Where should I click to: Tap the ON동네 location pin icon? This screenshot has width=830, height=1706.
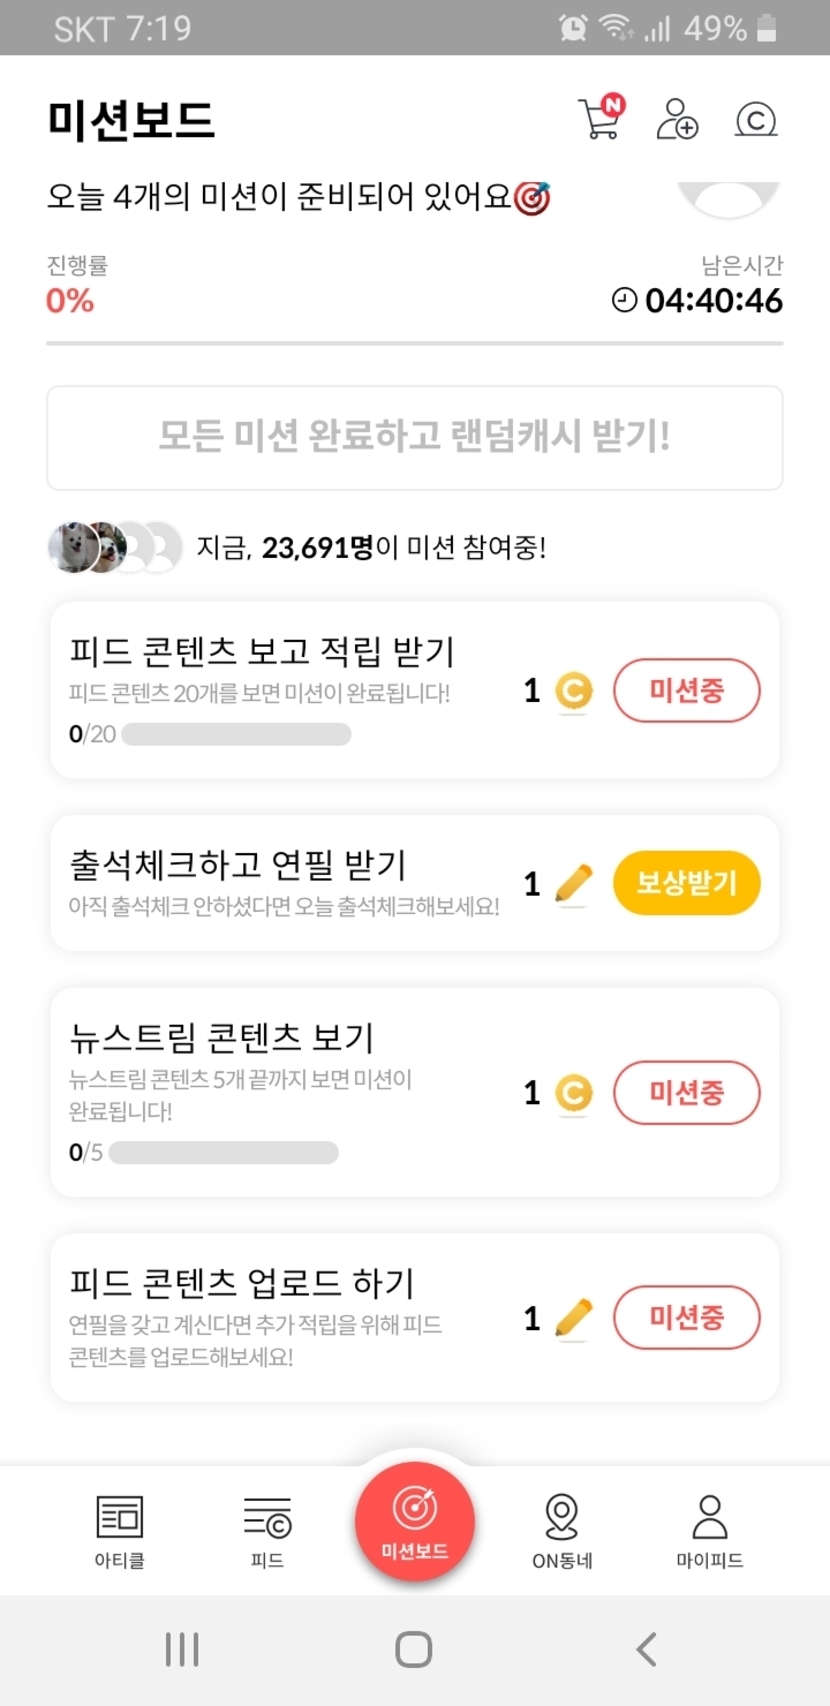[x=562, y=1530]
